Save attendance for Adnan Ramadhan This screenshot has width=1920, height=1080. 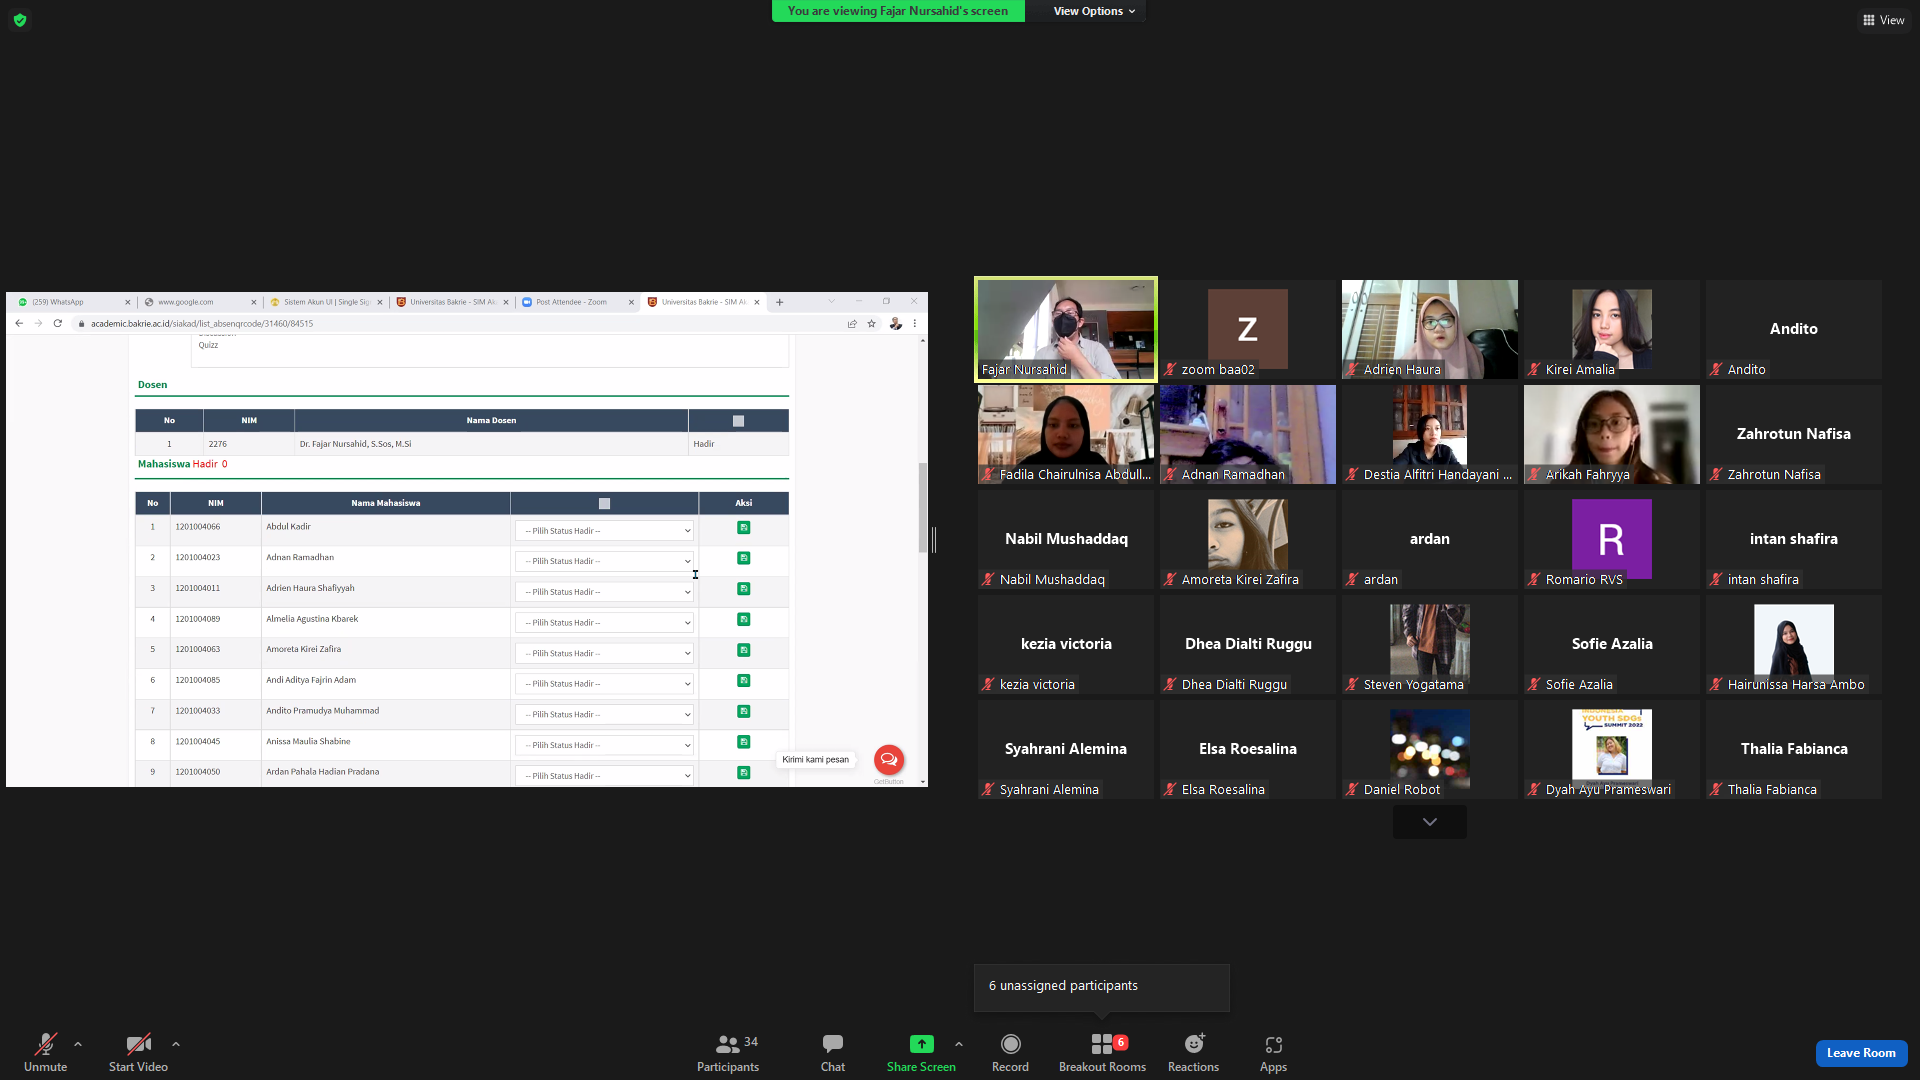pos(743,558)
